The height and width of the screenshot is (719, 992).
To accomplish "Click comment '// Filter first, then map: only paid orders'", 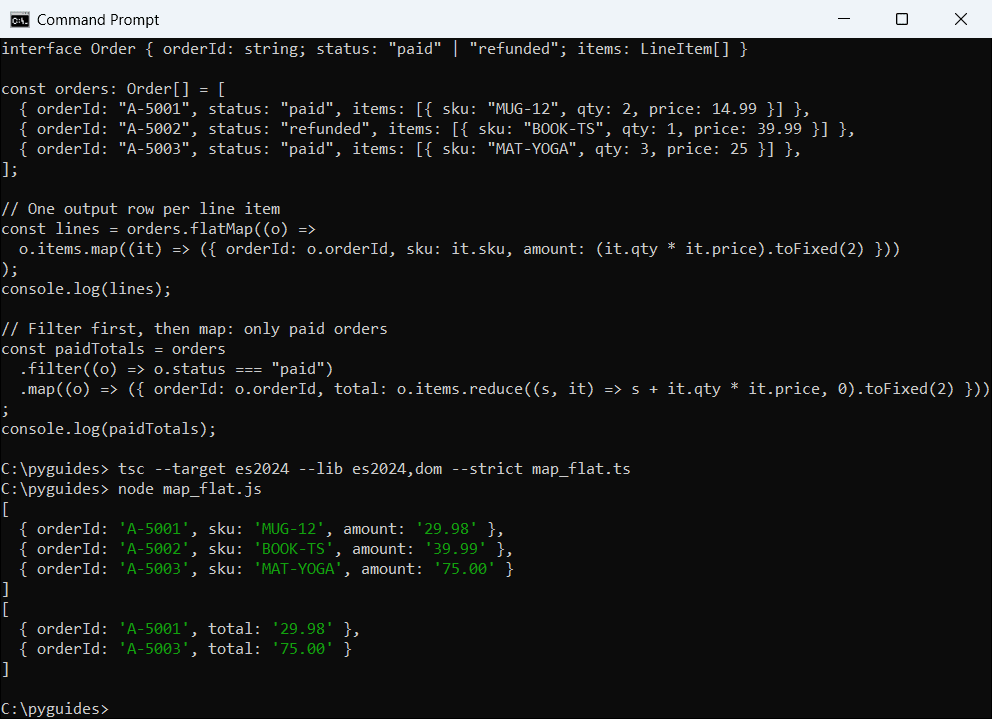I will point(194,328).
